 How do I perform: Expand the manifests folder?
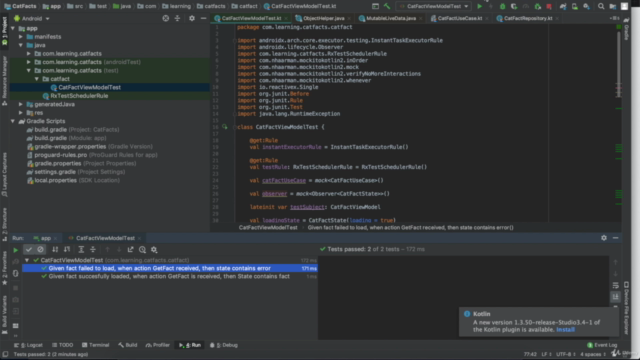pyautogui.click(x=21, y=37)
